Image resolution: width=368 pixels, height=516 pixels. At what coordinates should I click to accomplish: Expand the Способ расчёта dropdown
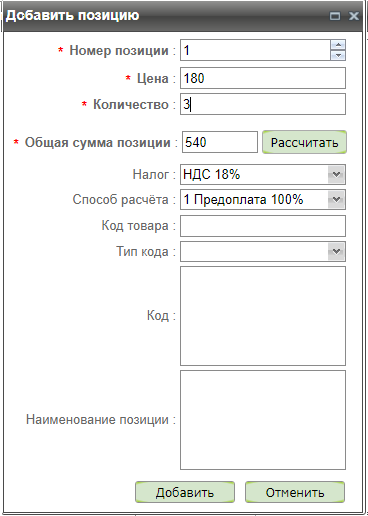336,200
